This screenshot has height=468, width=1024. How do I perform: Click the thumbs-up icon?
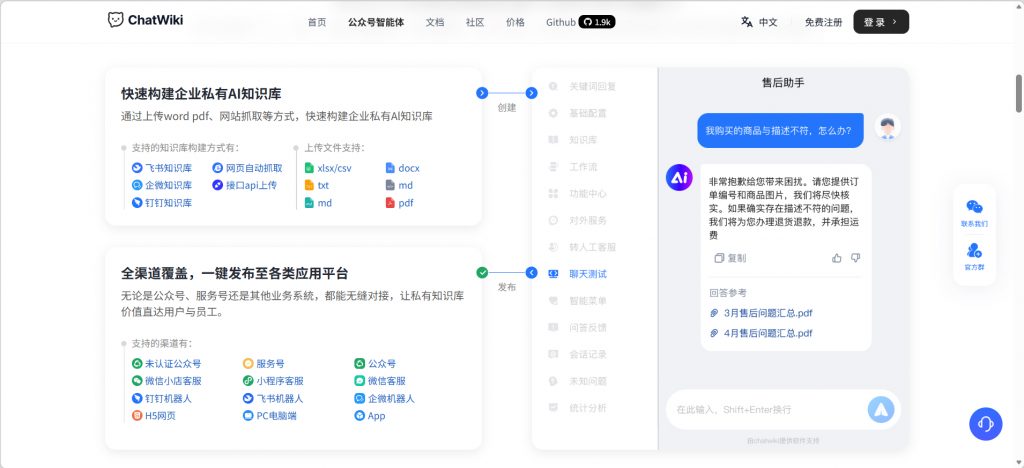837,258
